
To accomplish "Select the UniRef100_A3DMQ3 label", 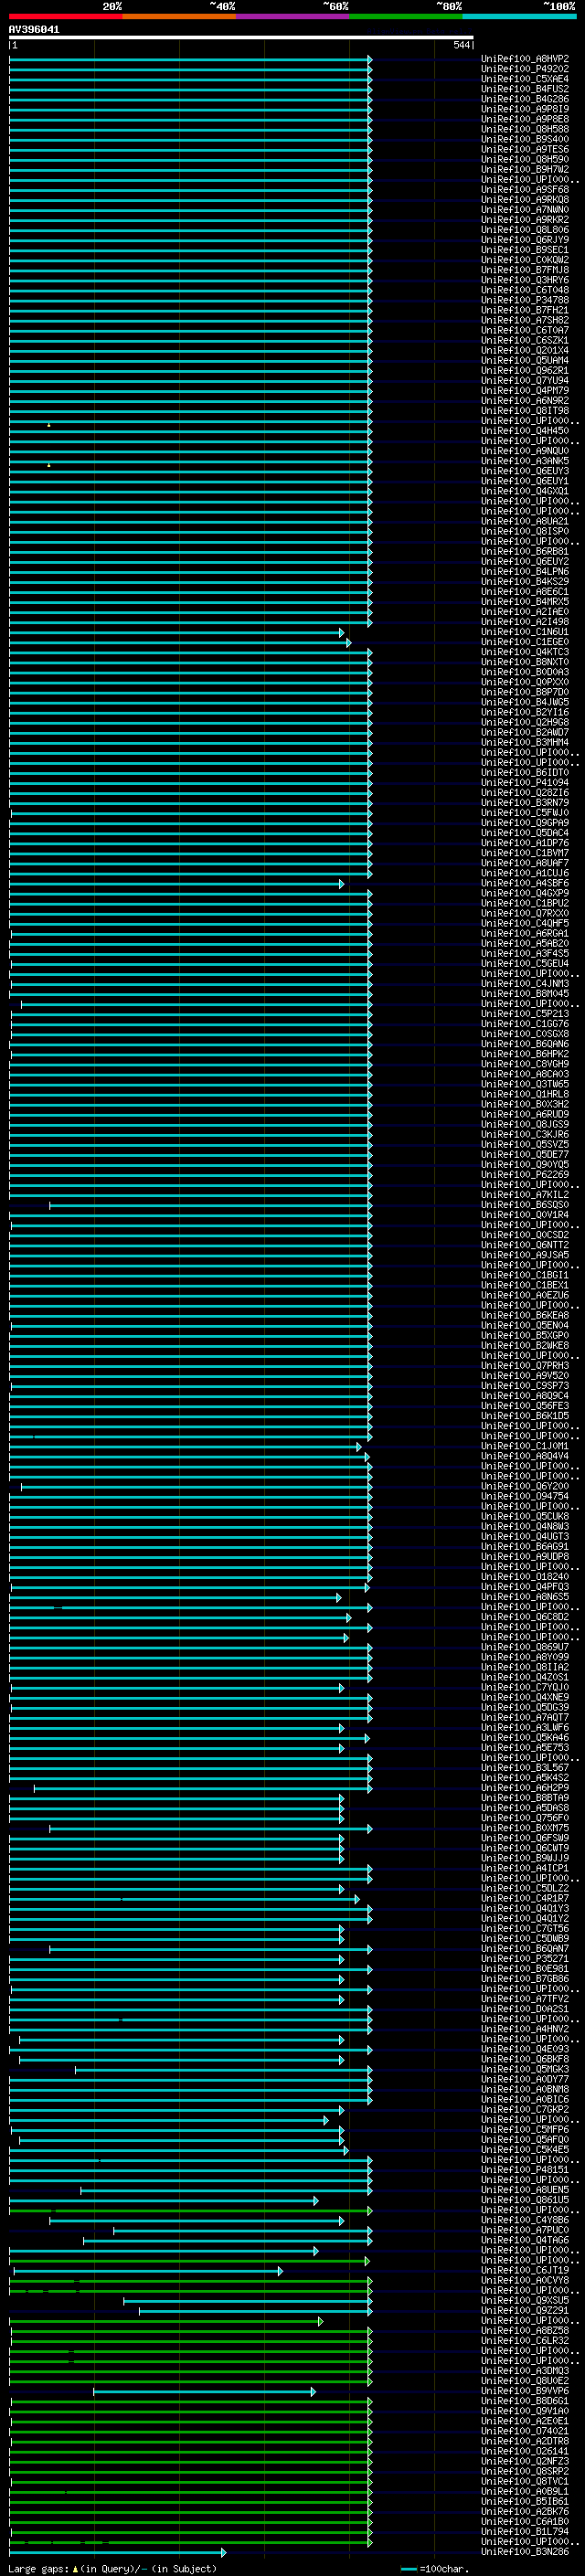I will click(x=525, y=2371).
